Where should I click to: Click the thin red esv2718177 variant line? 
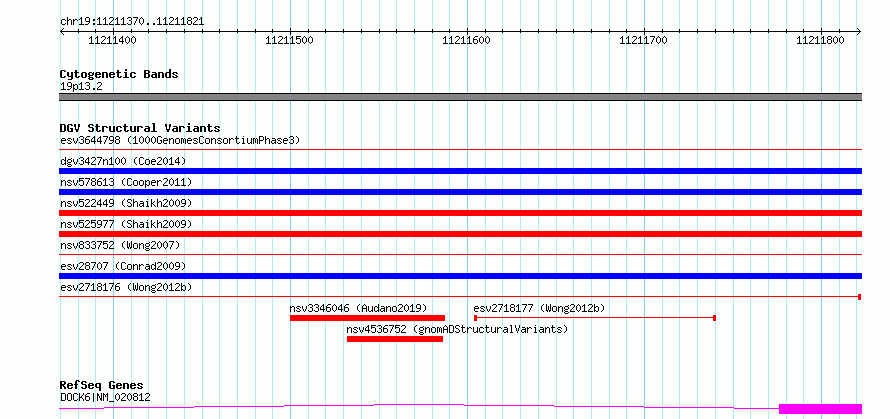tap(595, 318)
